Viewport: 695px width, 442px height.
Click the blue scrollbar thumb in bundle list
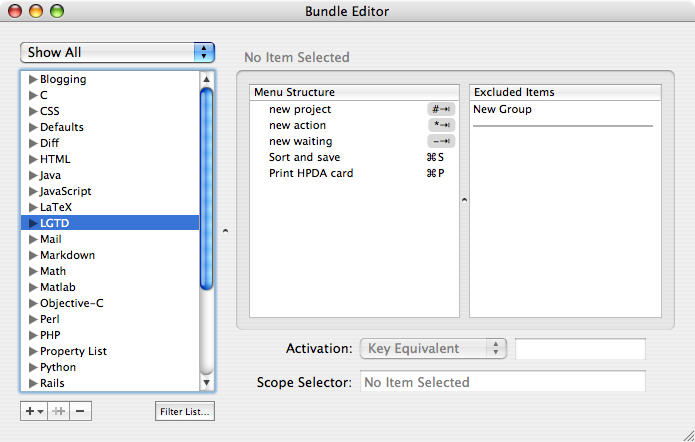point(206,188)
